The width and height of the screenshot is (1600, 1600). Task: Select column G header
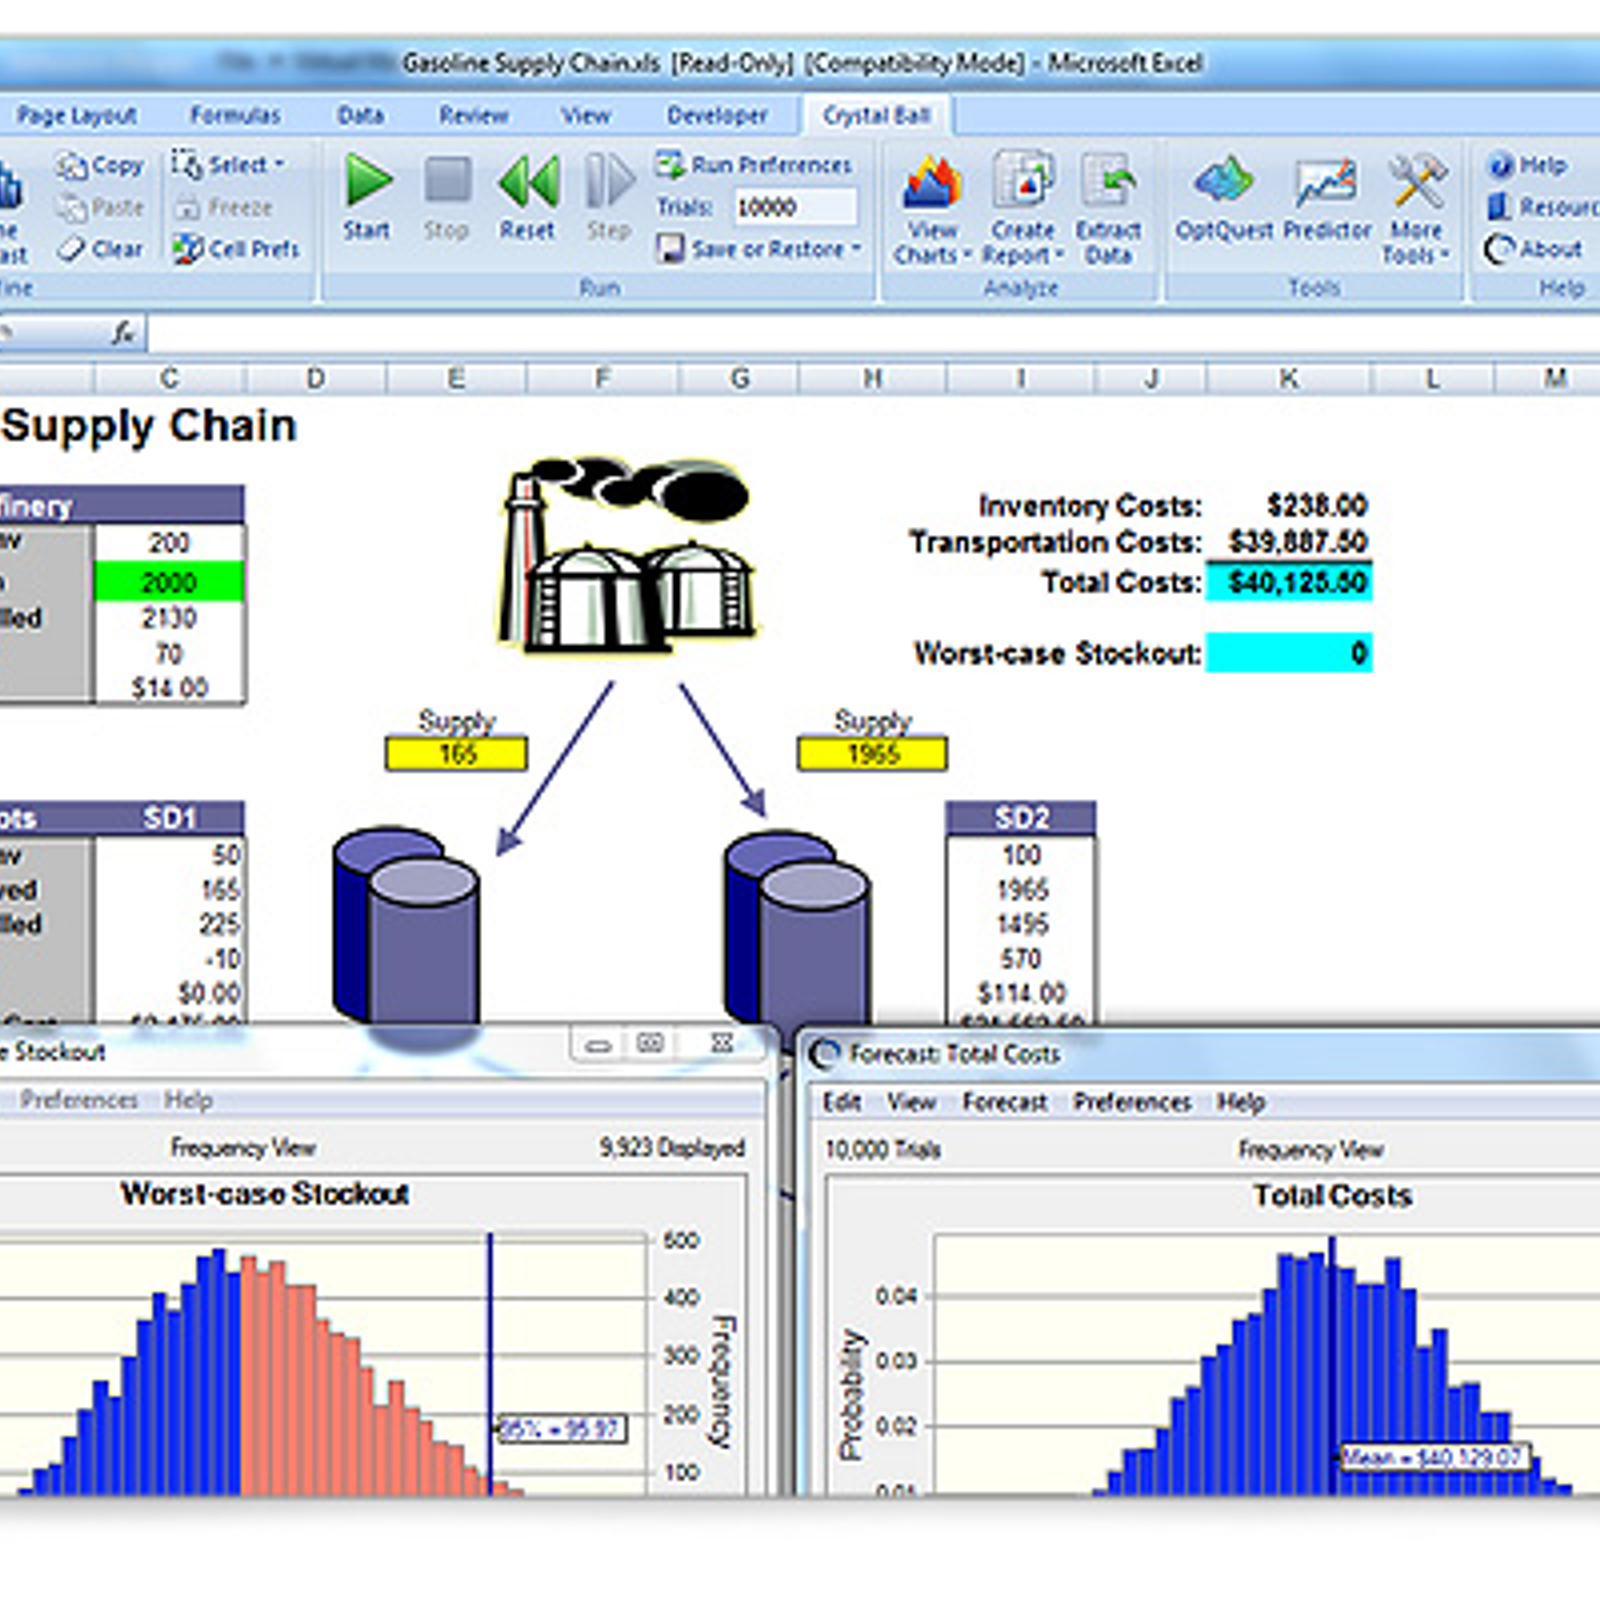pos(739,379)
